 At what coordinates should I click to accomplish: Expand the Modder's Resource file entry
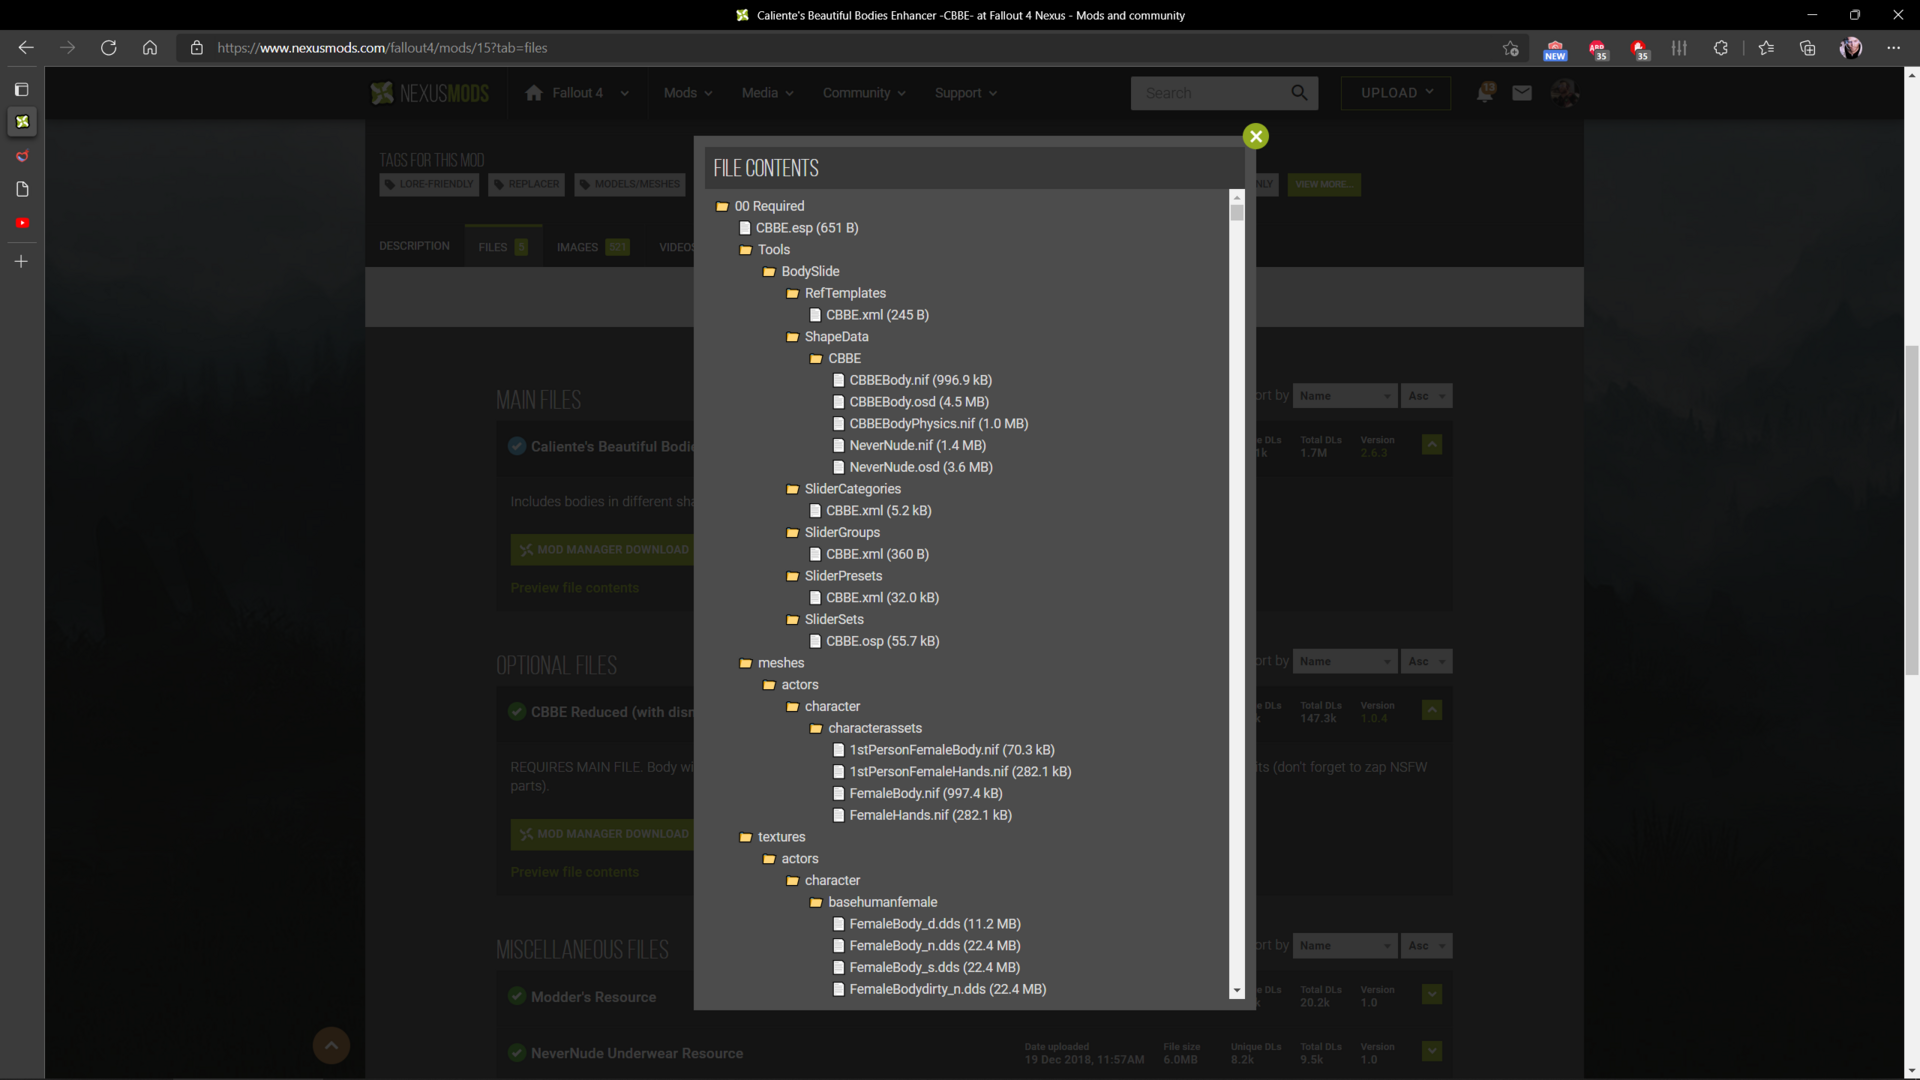[x=1432, y=994]
